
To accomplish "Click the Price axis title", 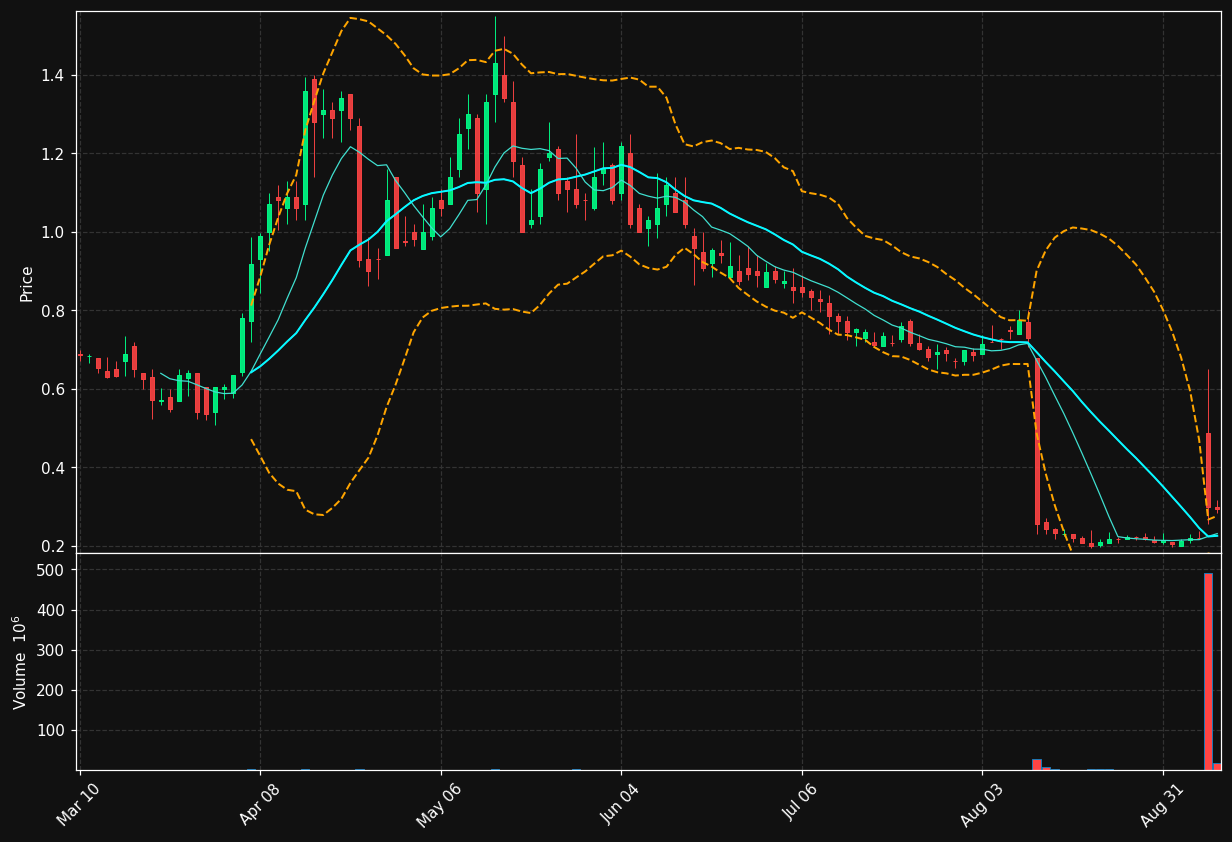I will pyautogui.click(x=27, y=283).
